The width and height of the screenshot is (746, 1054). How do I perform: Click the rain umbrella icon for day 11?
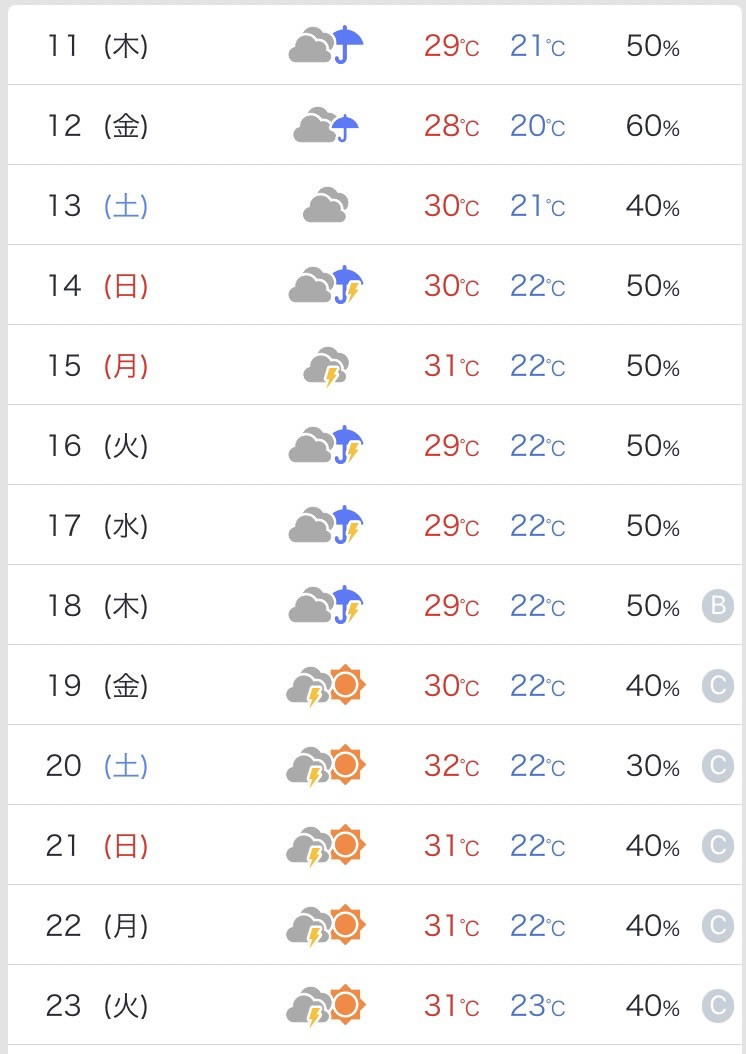[x=326, y=45]
